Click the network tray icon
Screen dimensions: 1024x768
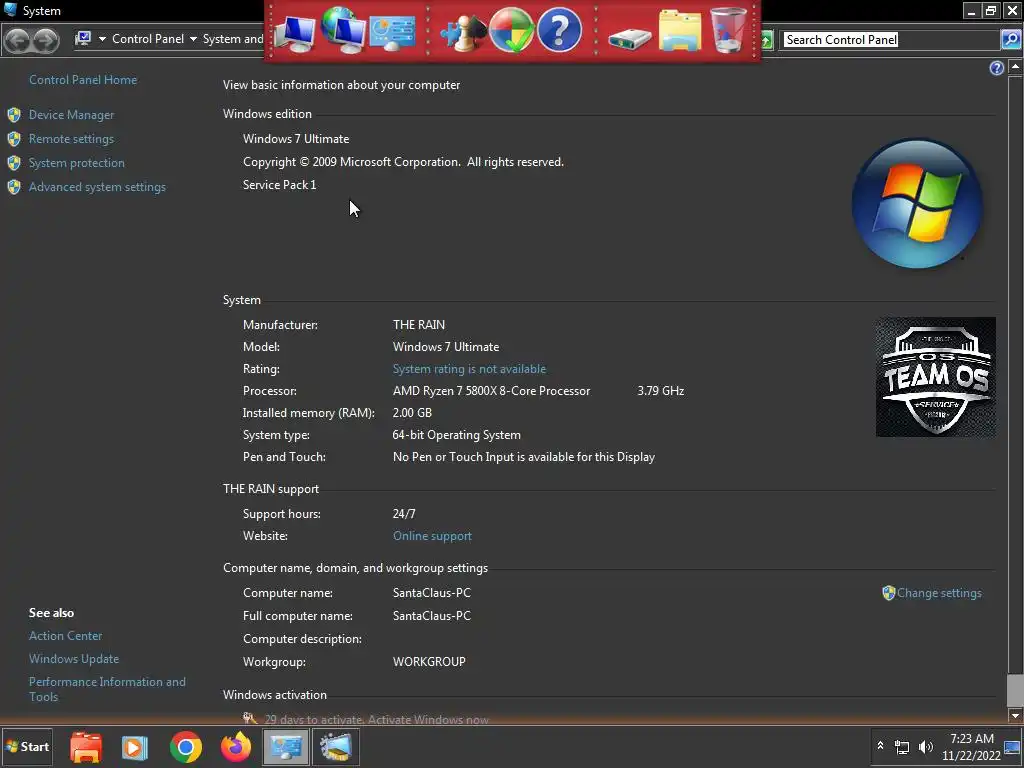[x=902, y=747]
